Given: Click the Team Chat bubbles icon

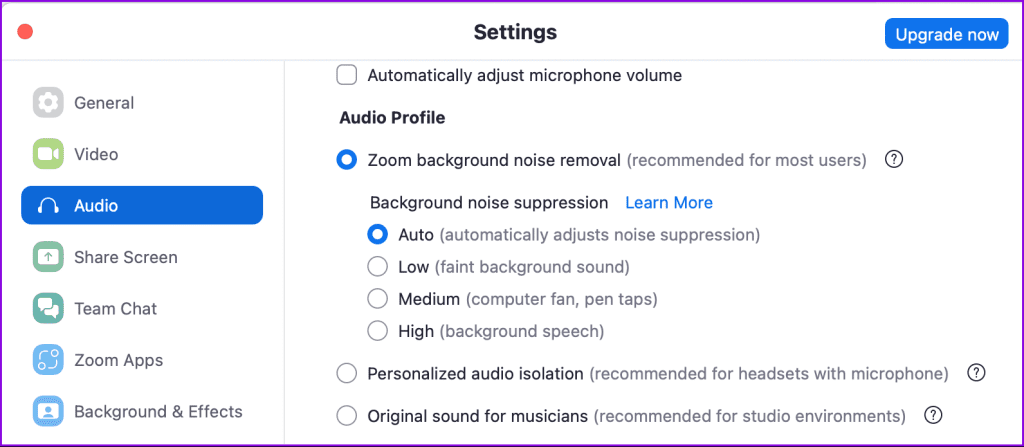Looking at the screenshot, I should pos(48,309).
